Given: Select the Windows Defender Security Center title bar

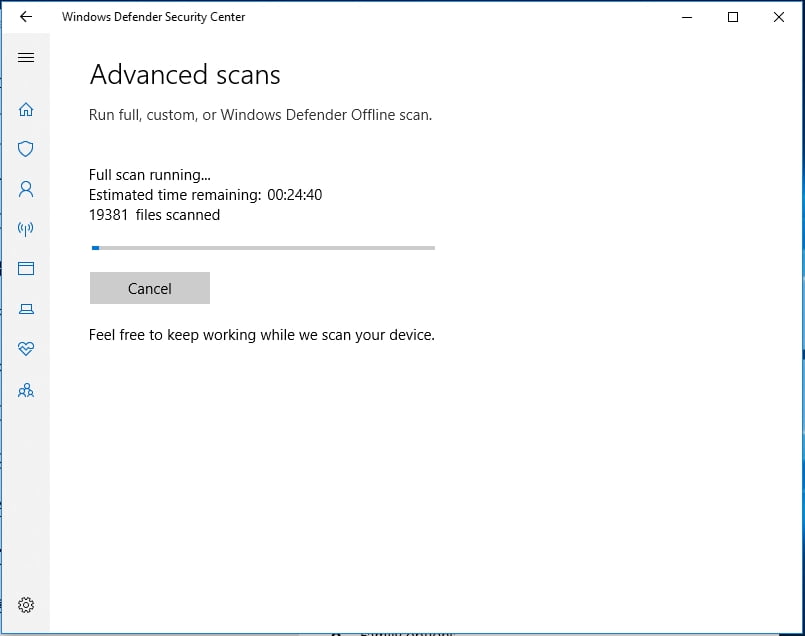Looking at the screenshot, I should tap(153, 17).
